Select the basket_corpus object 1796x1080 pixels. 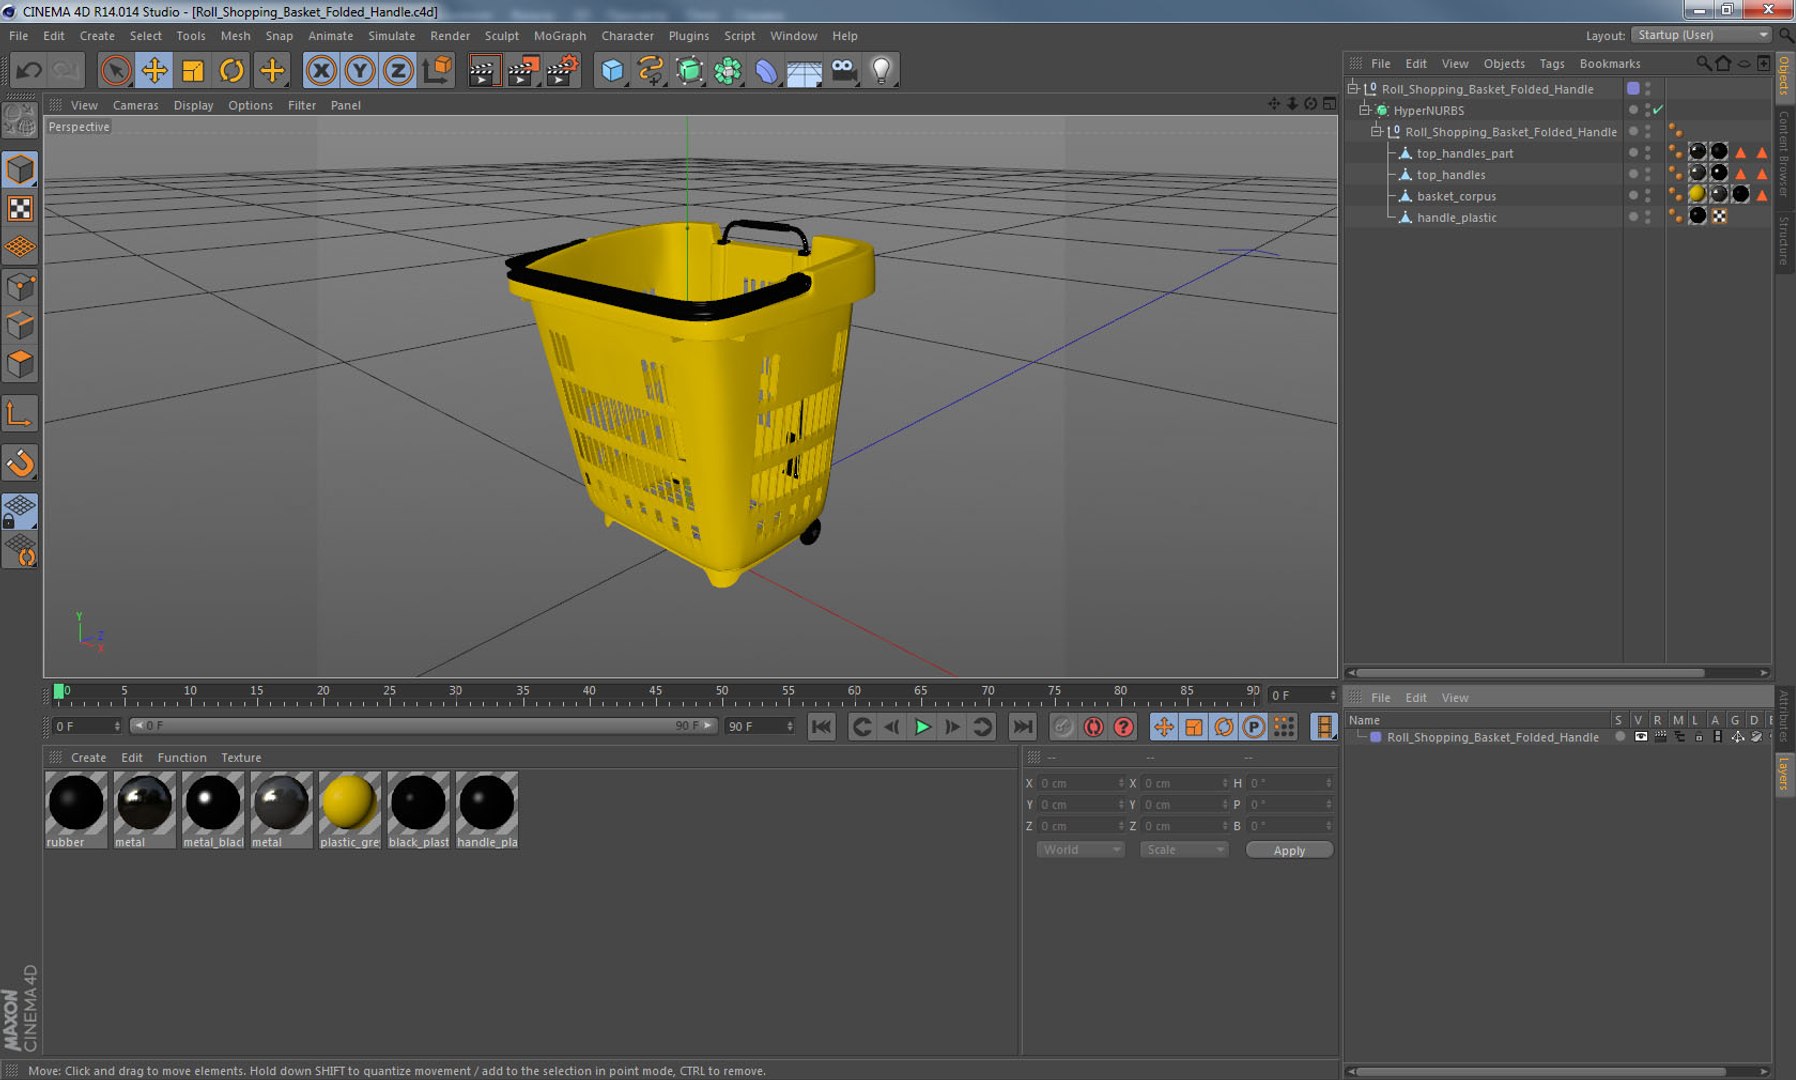coord(1456,197)
